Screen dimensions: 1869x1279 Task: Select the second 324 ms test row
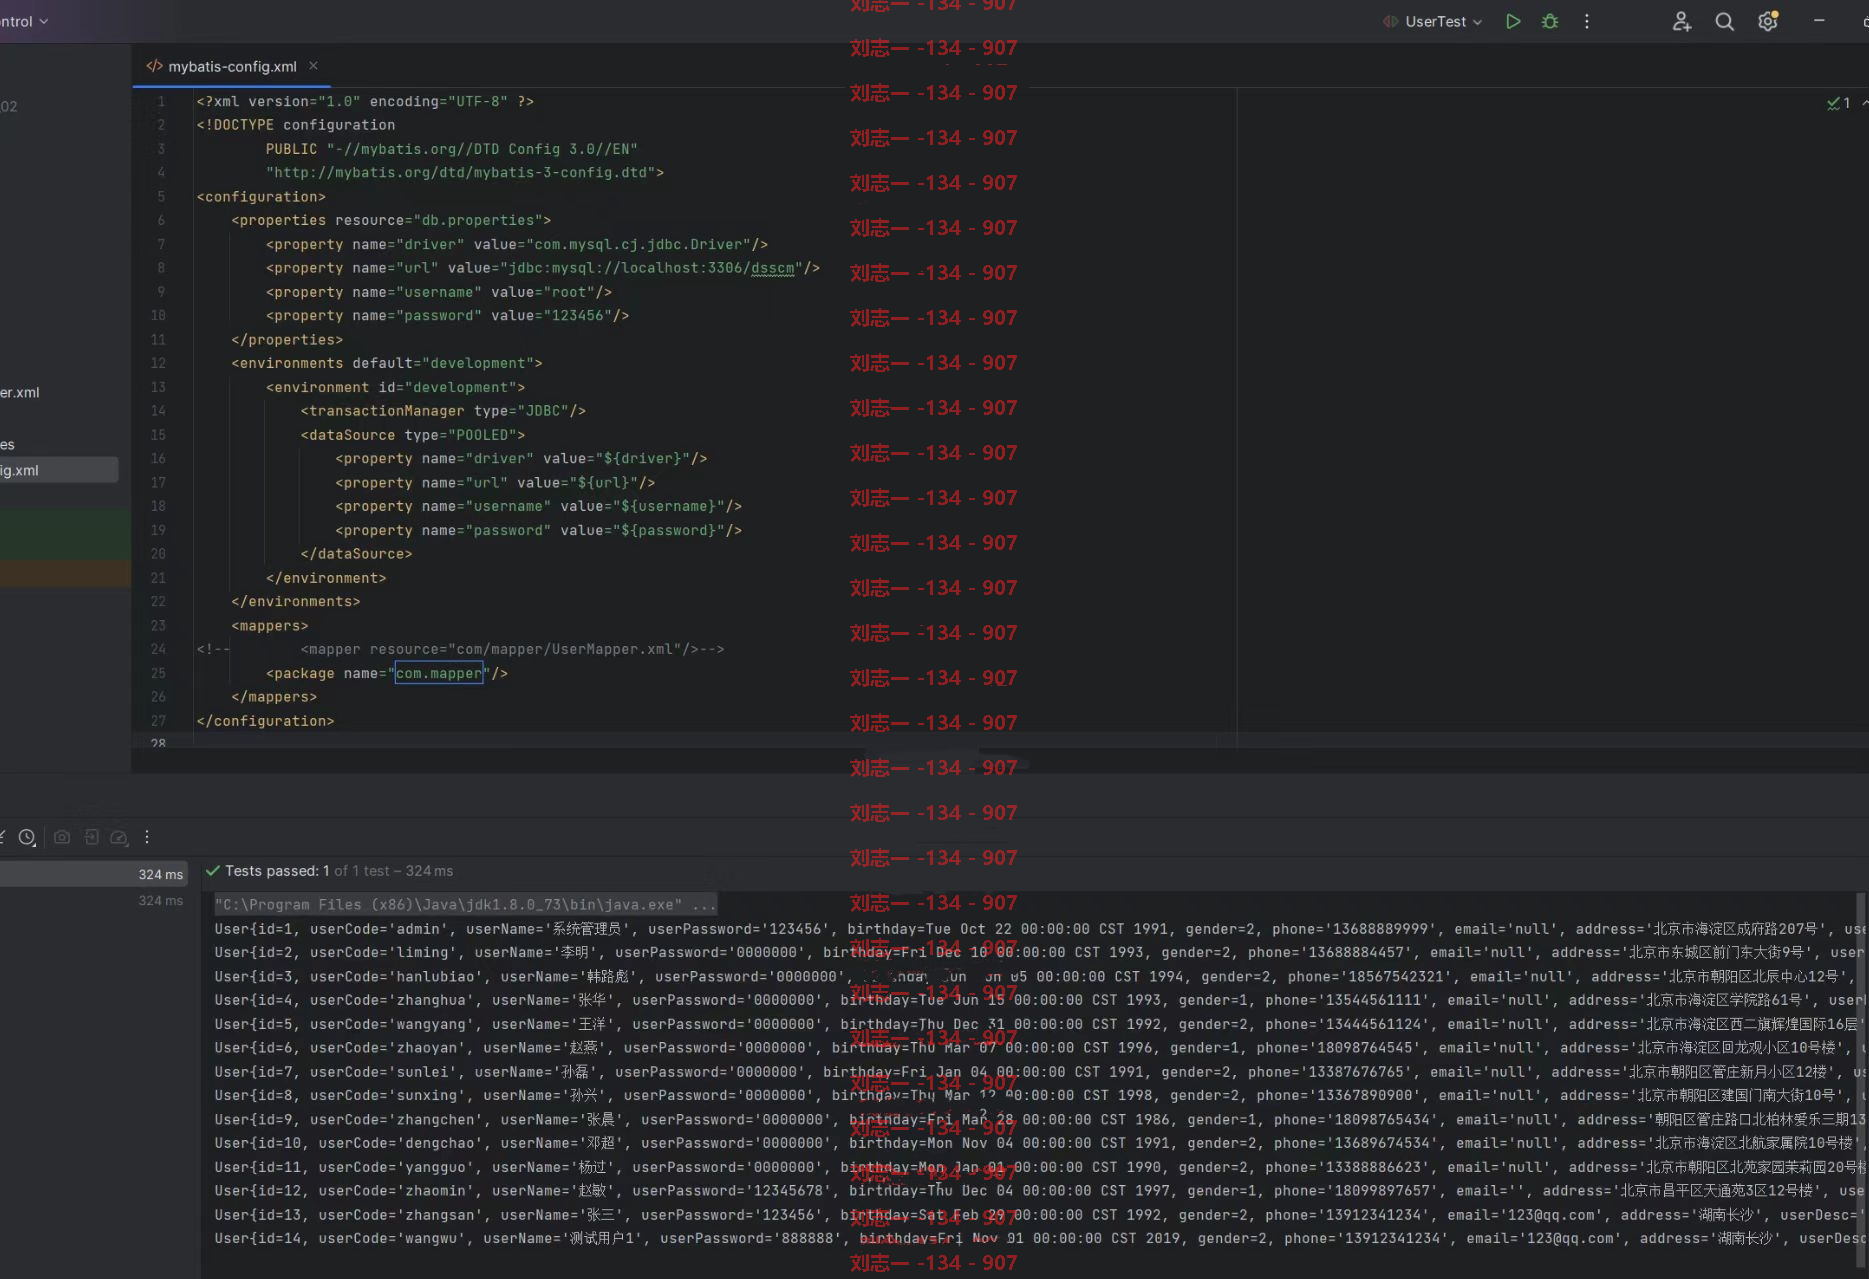(x=93, y=901)
